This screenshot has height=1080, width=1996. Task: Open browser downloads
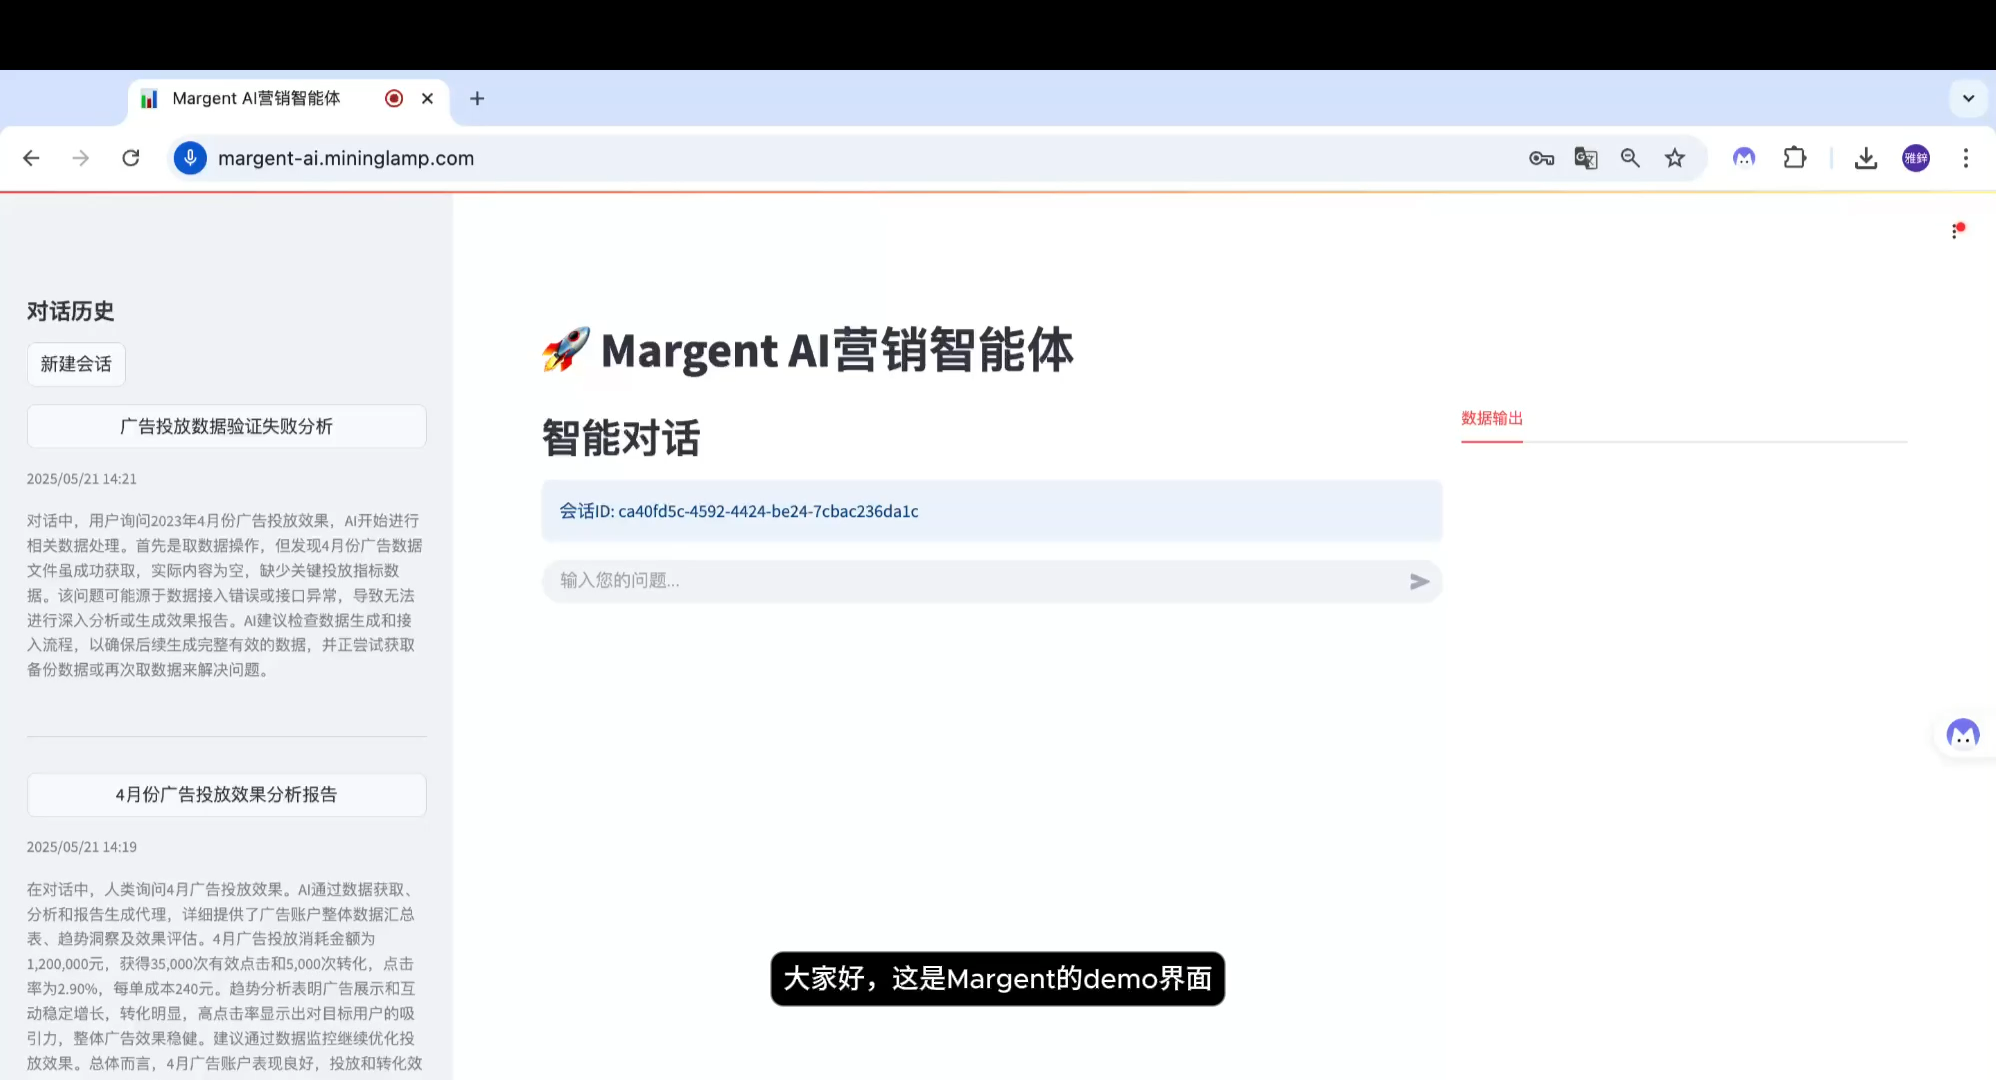(1866, 158)
